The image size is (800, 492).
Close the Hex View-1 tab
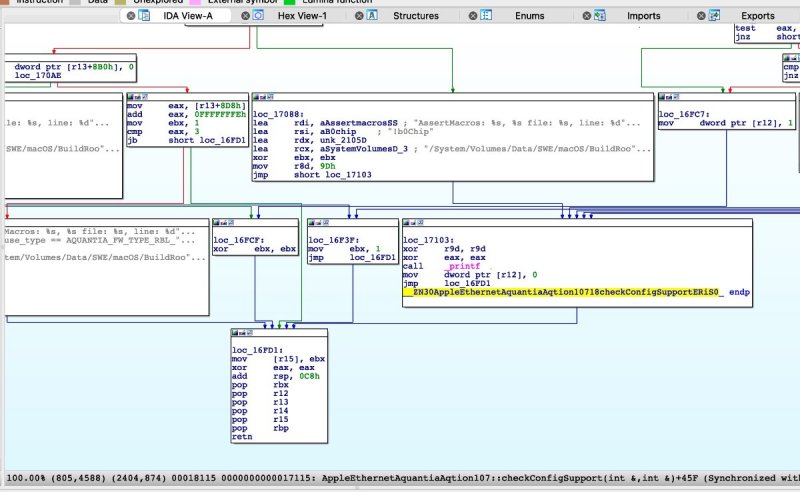pos(244,16)
